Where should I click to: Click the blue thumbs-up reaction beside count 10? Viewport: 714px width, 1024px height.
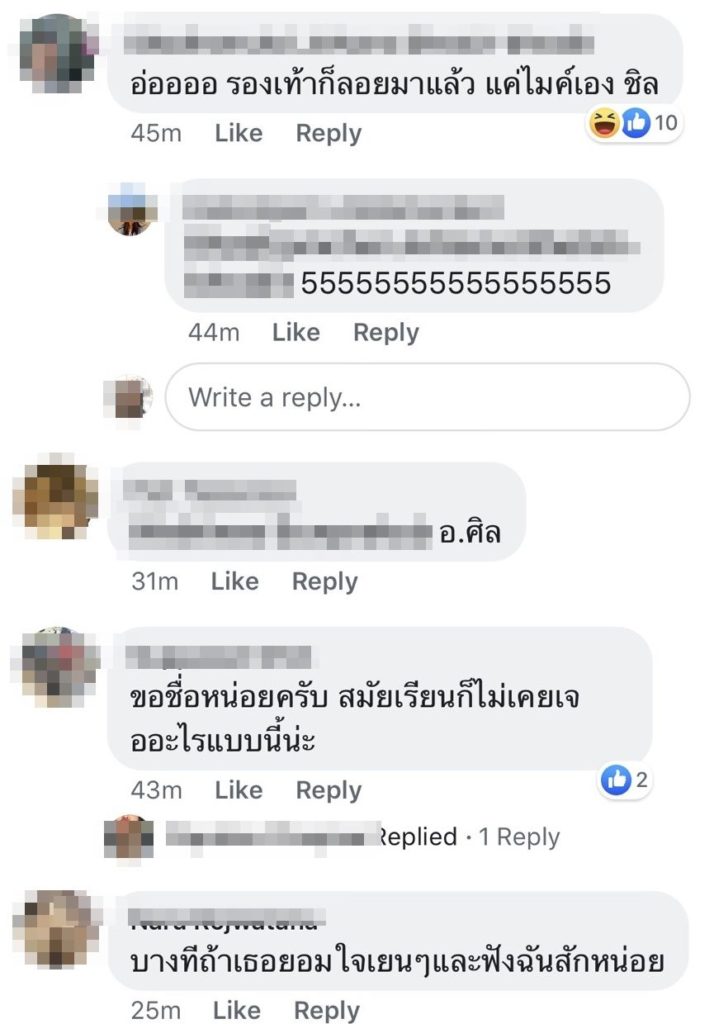pos(636,123)
